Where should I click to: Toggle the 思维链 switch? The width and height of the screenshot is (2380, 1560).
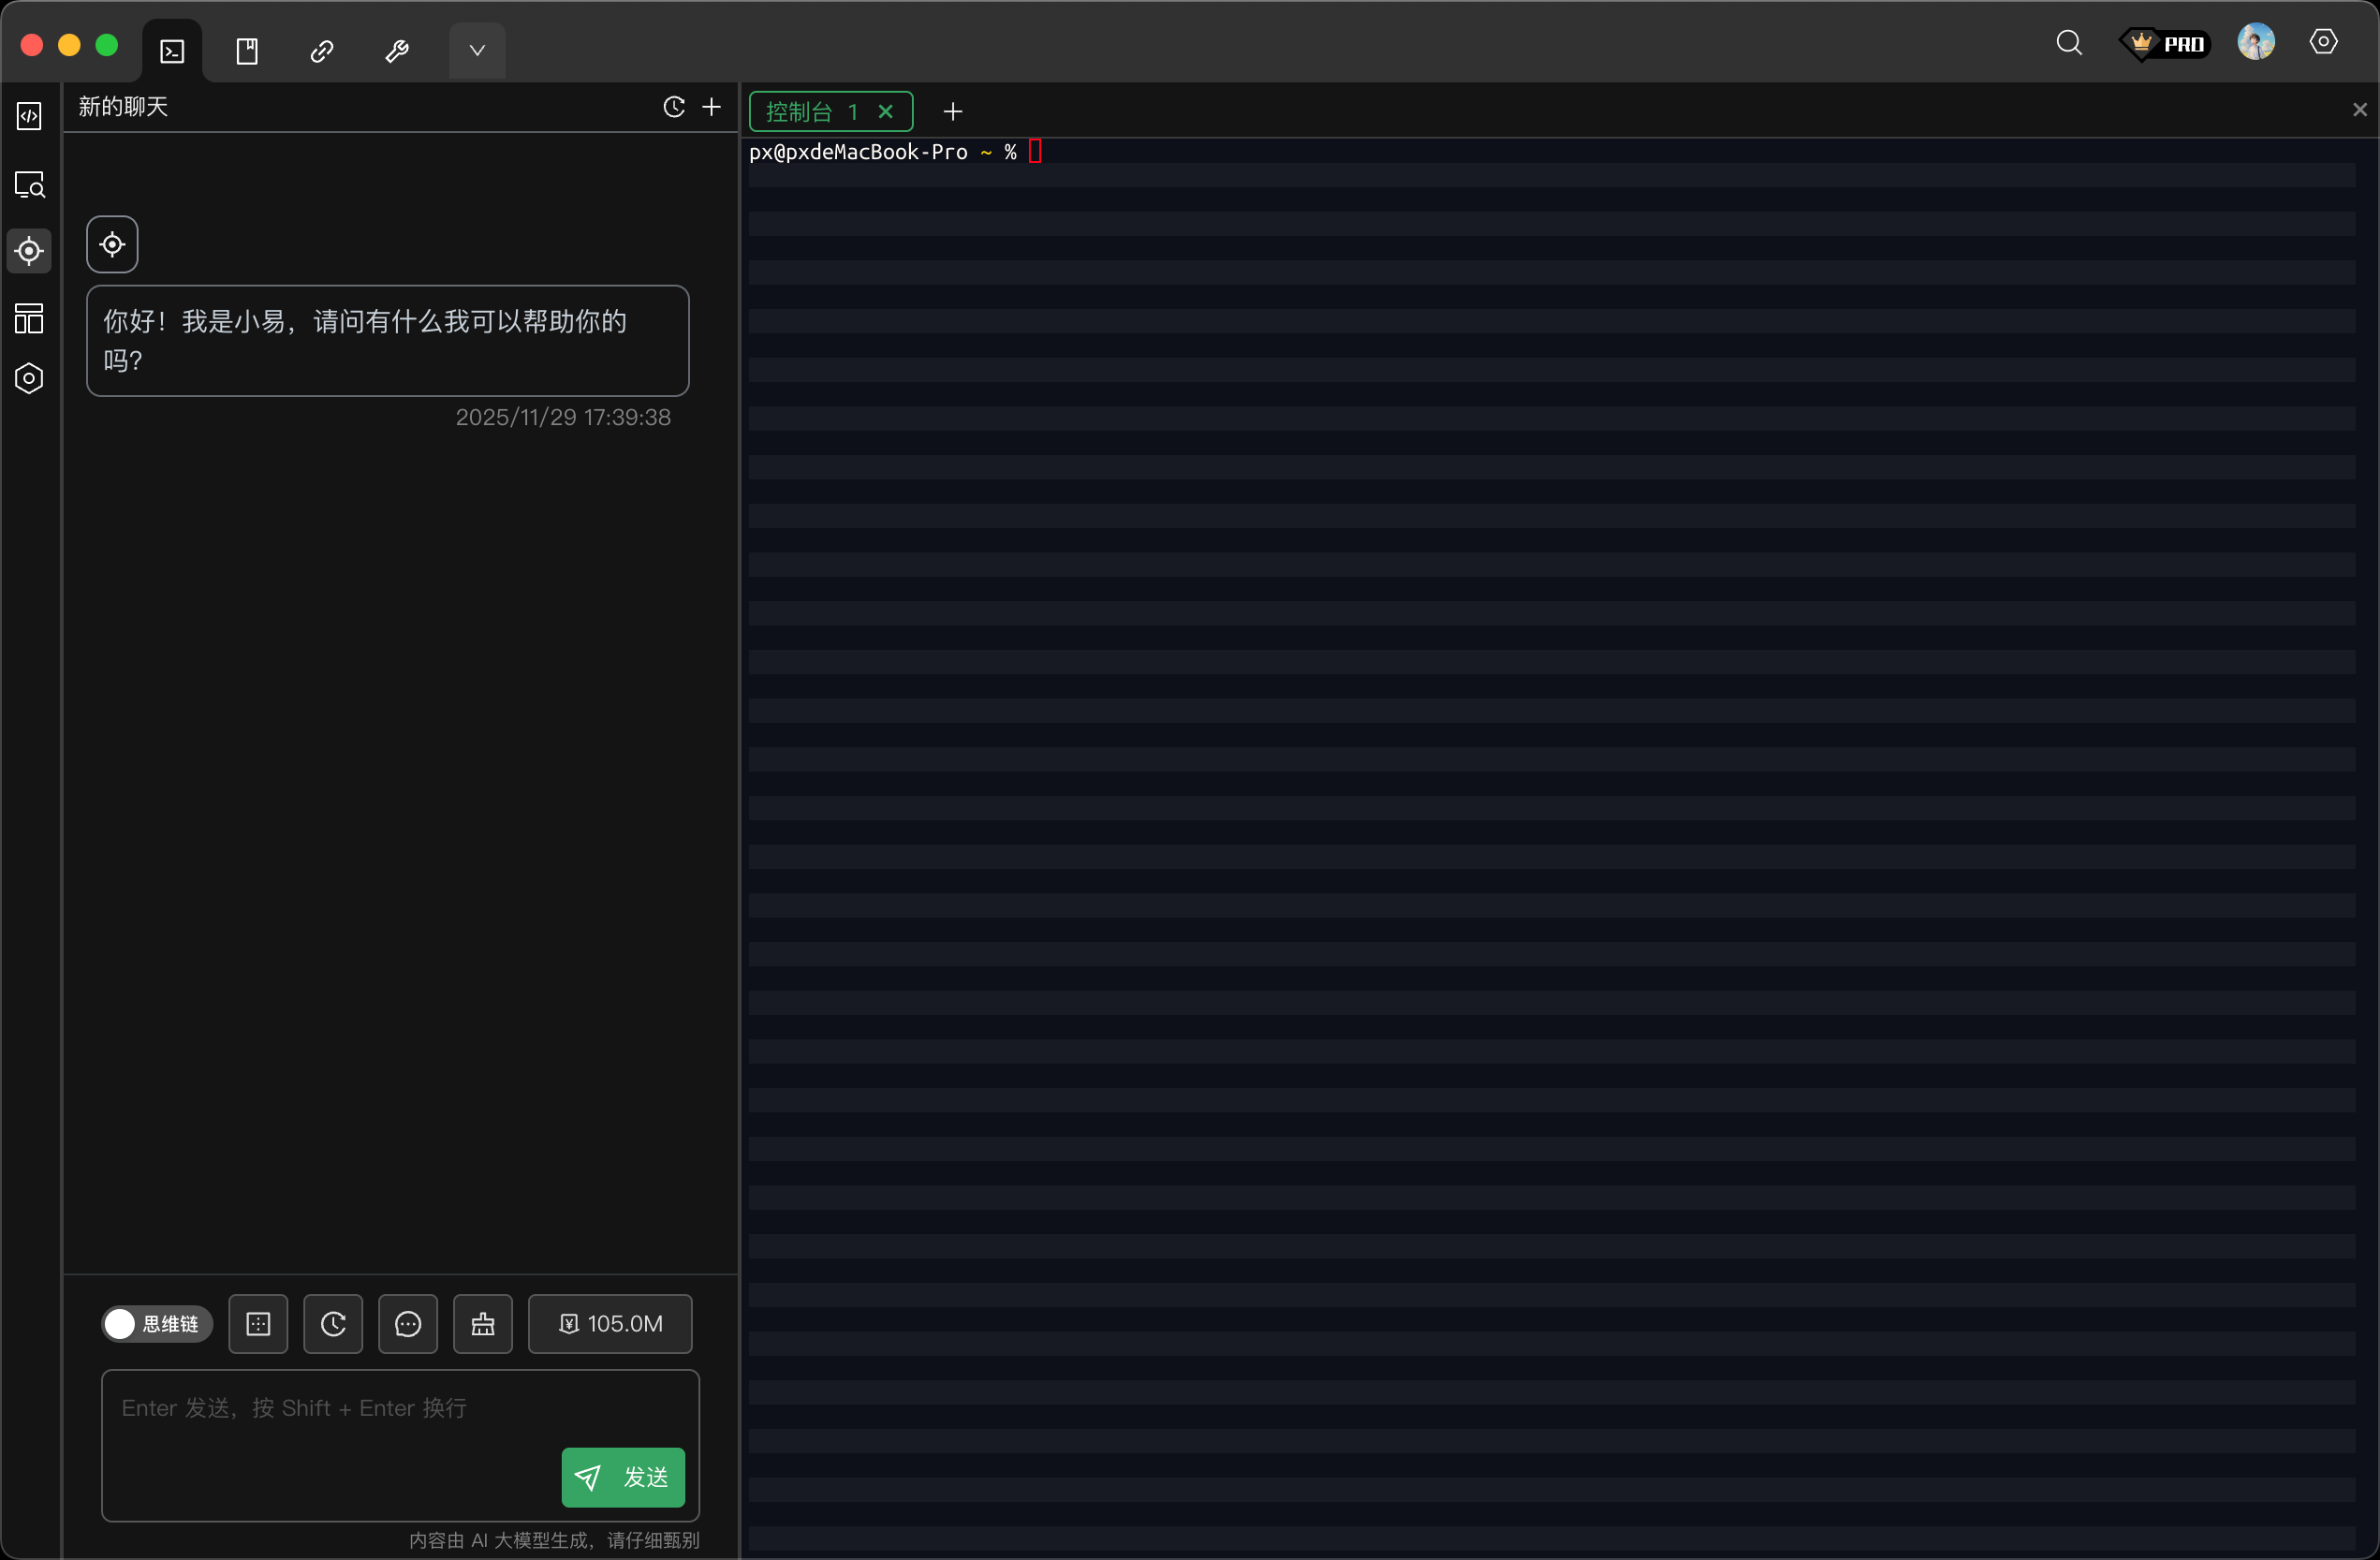[x=156, y=1324]
